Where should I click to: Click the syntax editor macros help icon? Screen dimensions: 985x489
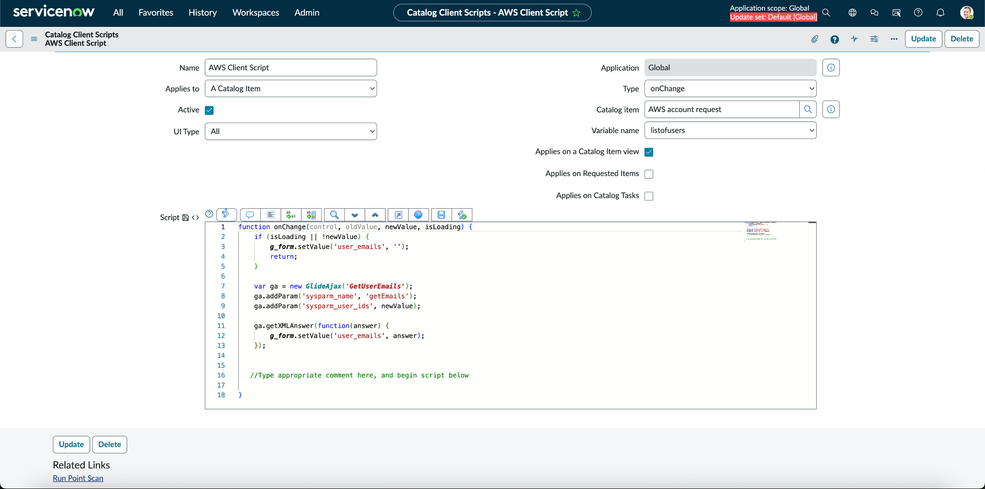[209, 214]
